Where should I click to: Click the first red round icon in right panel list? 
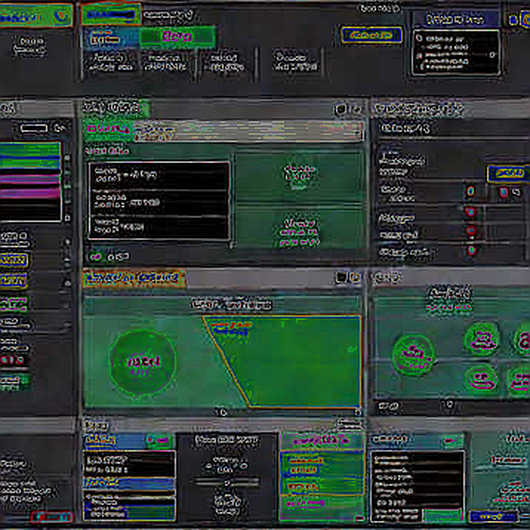[471, 191]
